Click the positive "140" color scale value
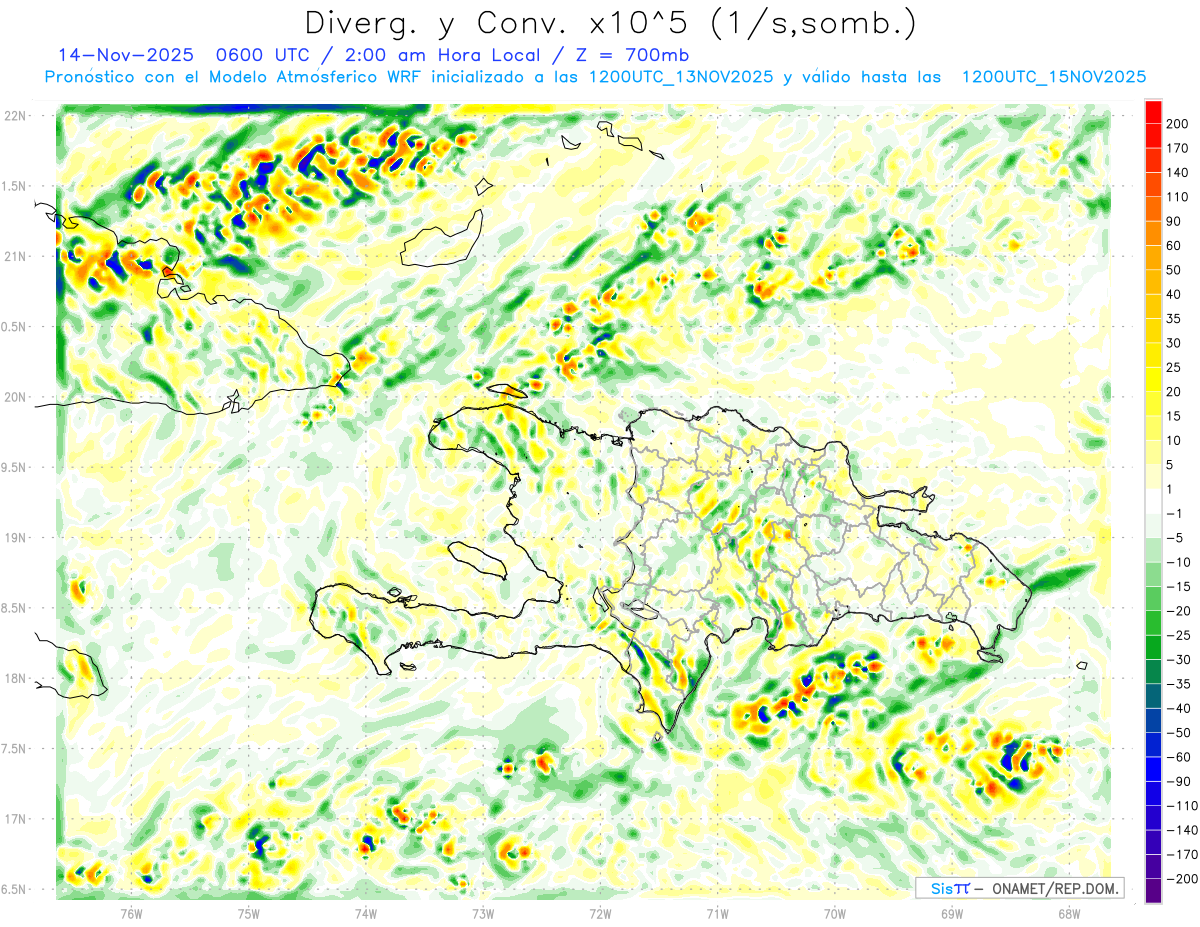1200x927 pixels. 1177,173
